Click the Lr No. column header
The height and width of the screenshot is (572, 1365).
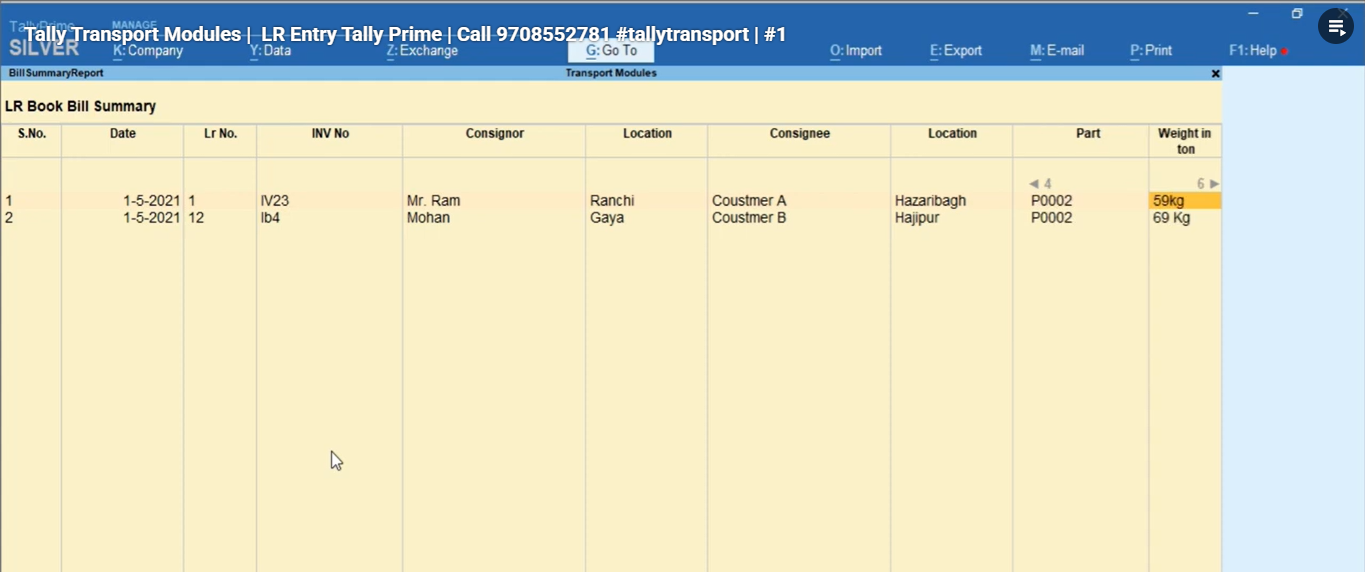coord(220,133)
